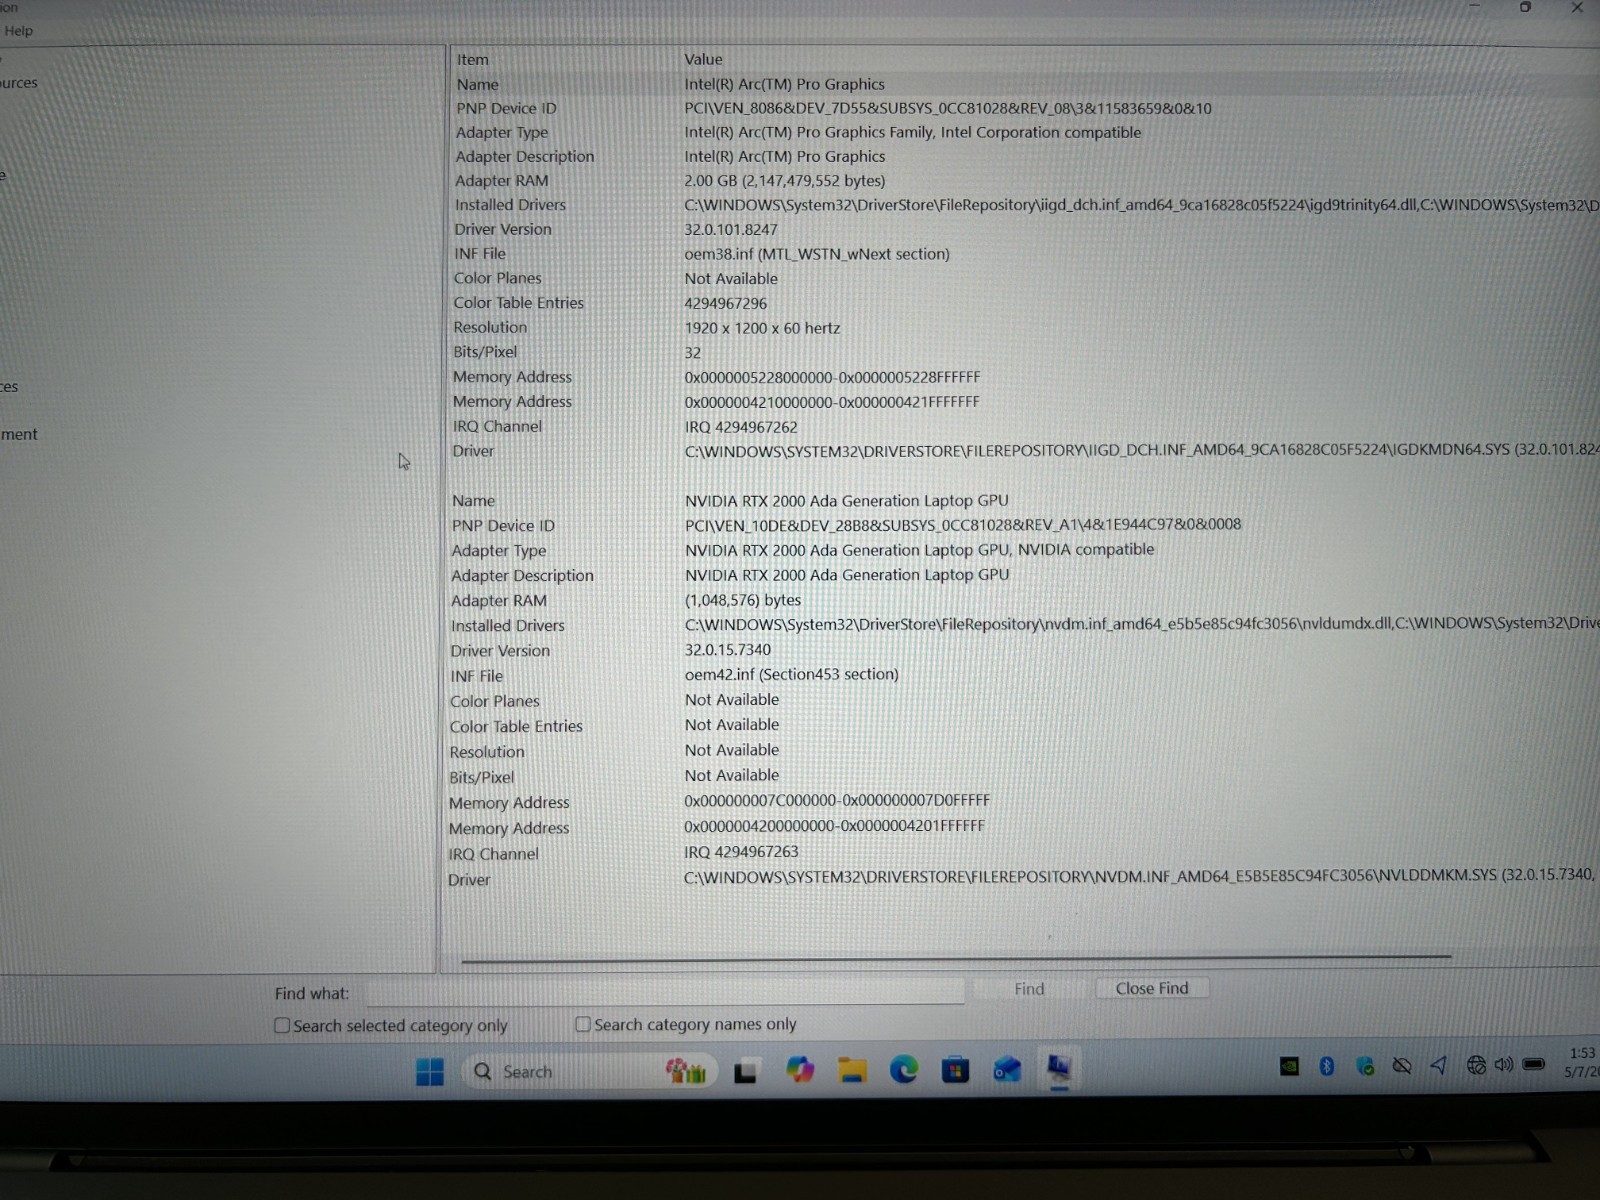Open File Explorer from the taskbar

click(x=852, y=1071)
